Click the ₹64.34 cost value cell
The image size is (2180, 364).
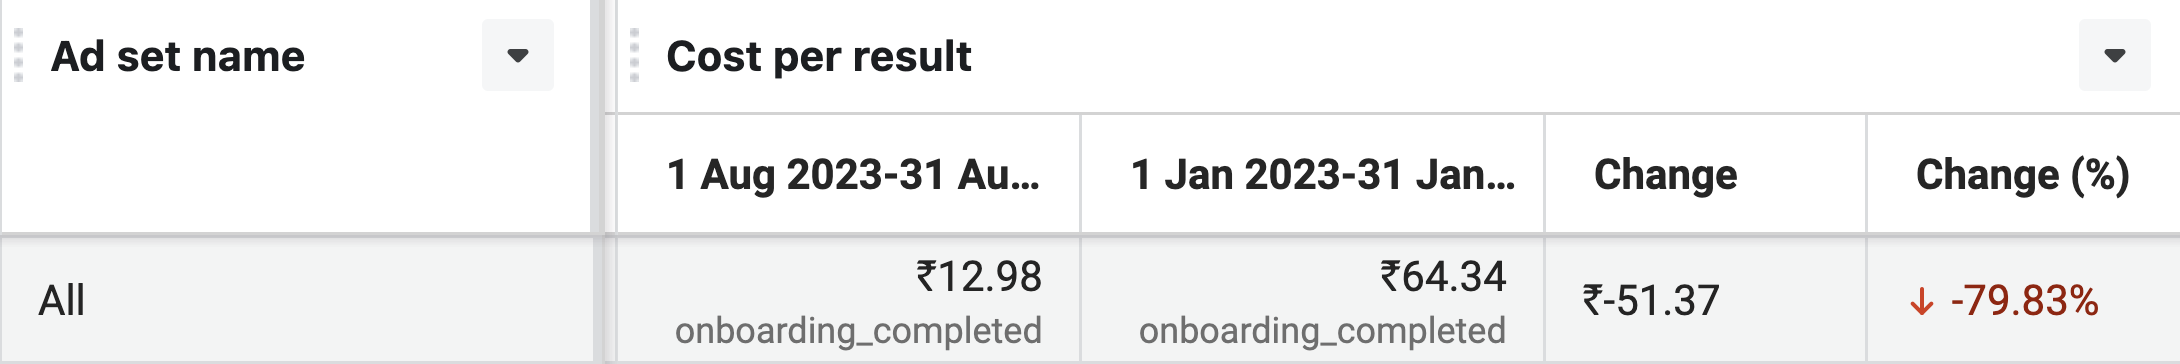pyautogui.click(x=1443, y=277)
